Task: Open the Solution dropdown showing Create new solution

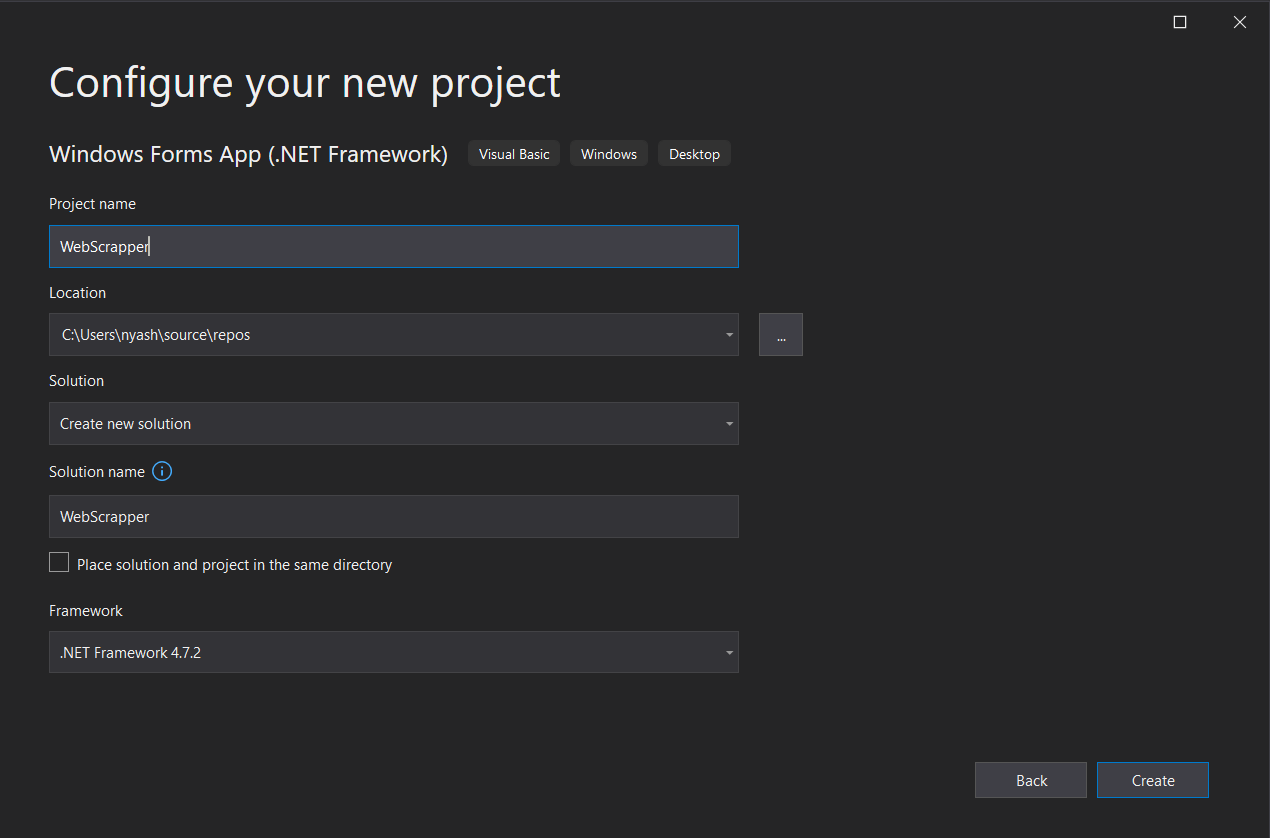Action: 393,423
